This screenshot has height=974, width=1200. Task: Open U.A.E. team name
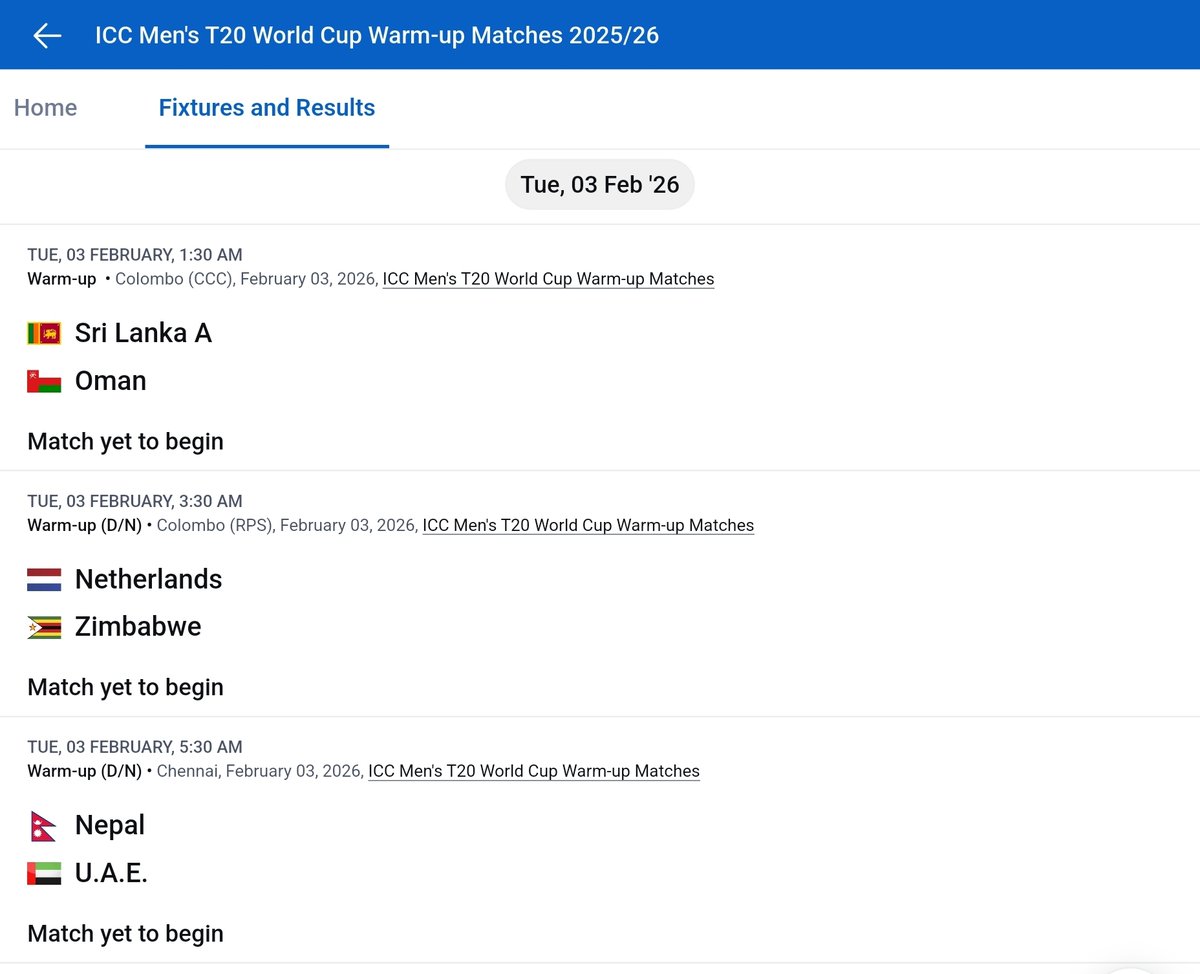111,873
